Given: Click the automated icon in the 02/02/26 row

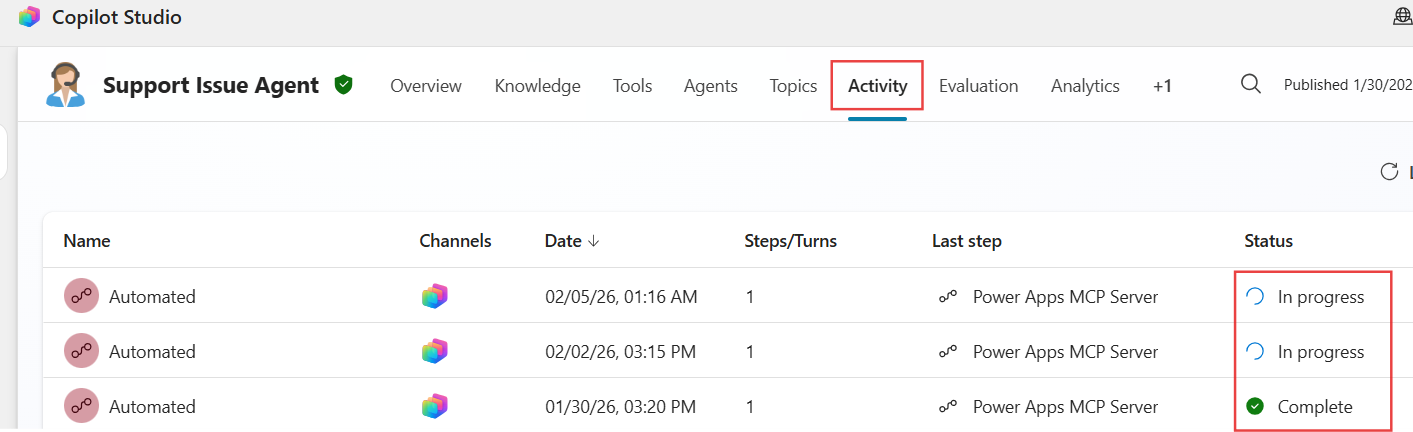Looking at the screenshot, I should pyautogui.click(x=81, y=351).
